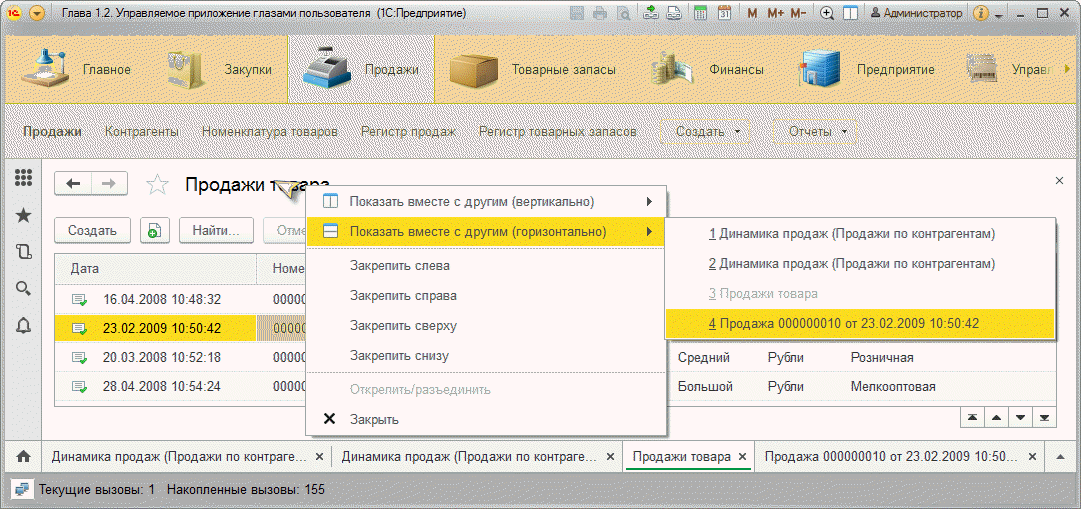The image size is (1081, 509).
Task: Open the calculator icon in title bar
Action: (701, 13)
